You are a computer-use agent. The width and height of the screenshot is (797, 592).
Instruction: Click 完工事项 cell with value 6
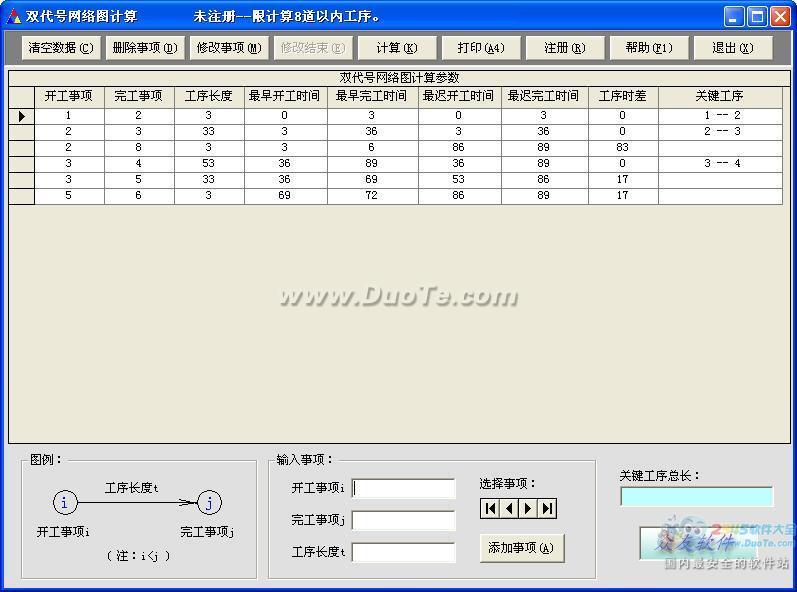(x=139, y=196)
